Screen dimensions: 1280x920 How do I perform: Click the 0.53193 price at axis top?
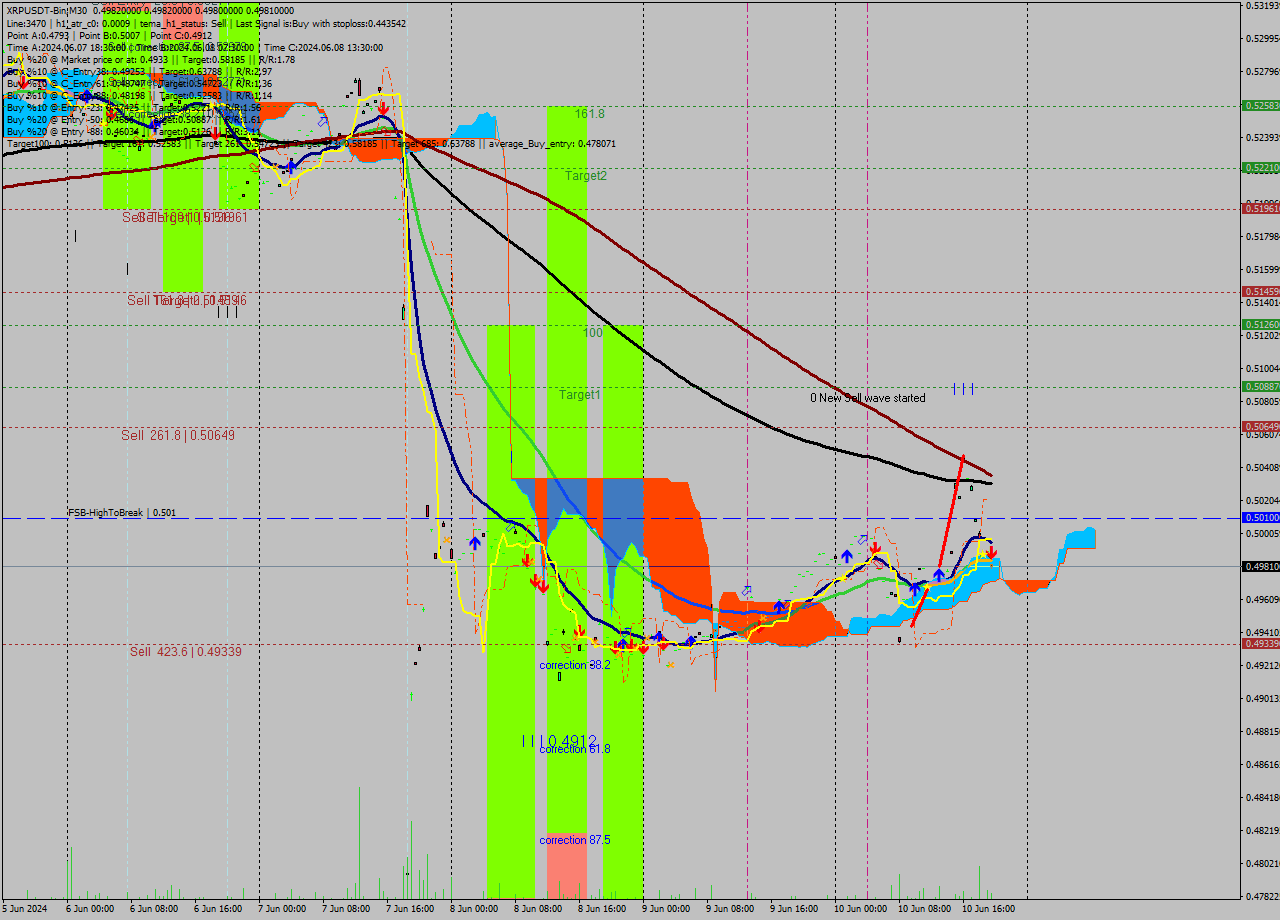point(1263,6)
